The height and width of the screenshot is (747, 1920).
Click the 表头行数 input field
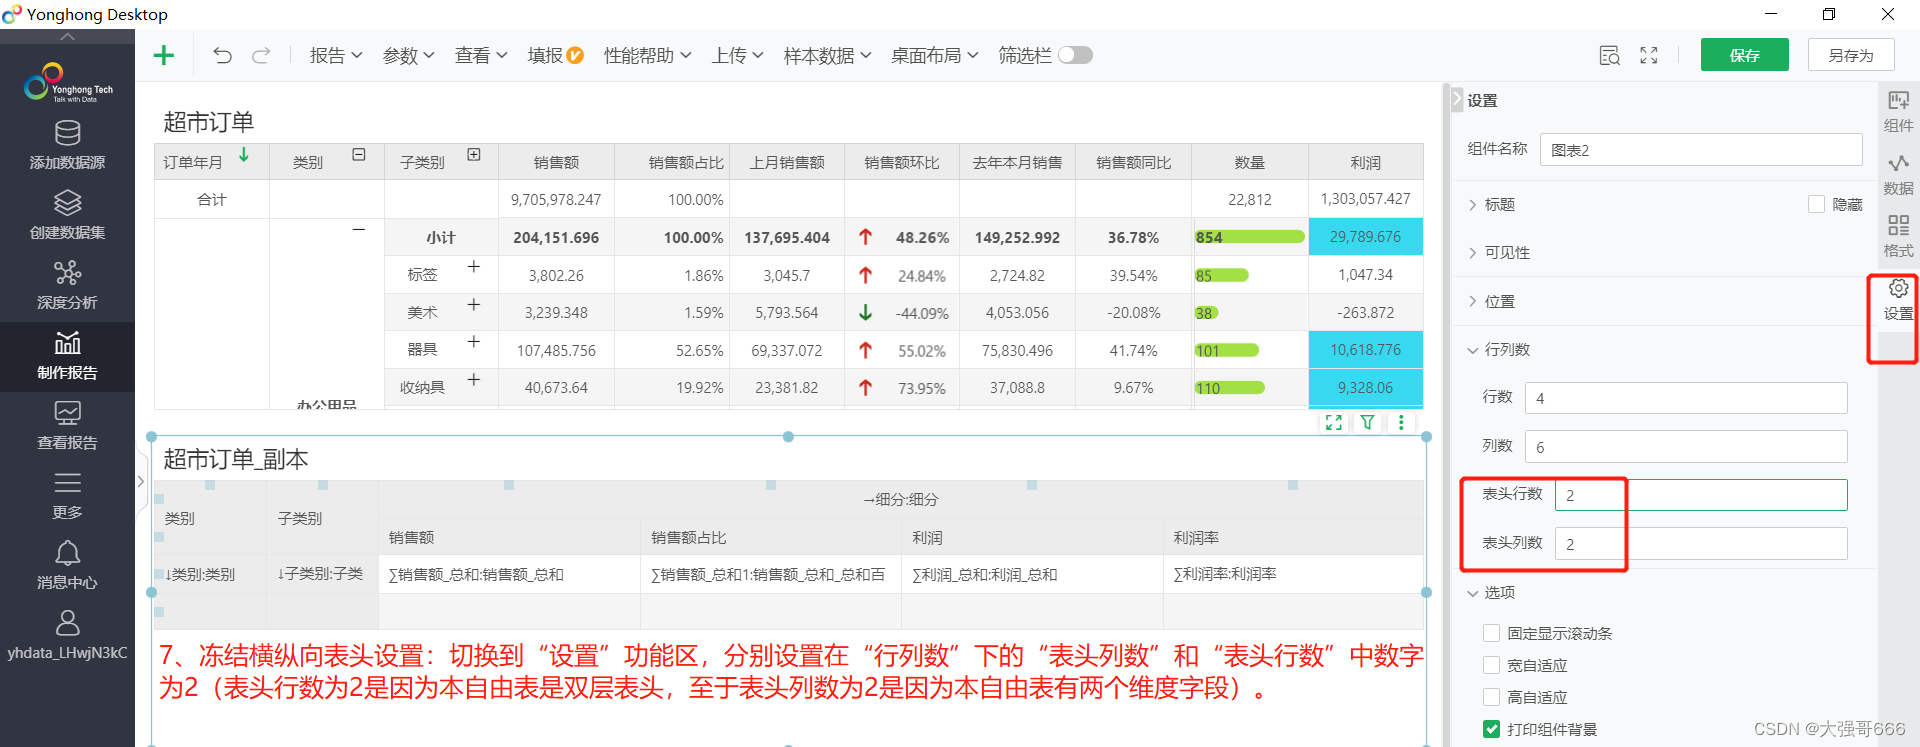click(1700, 495)
